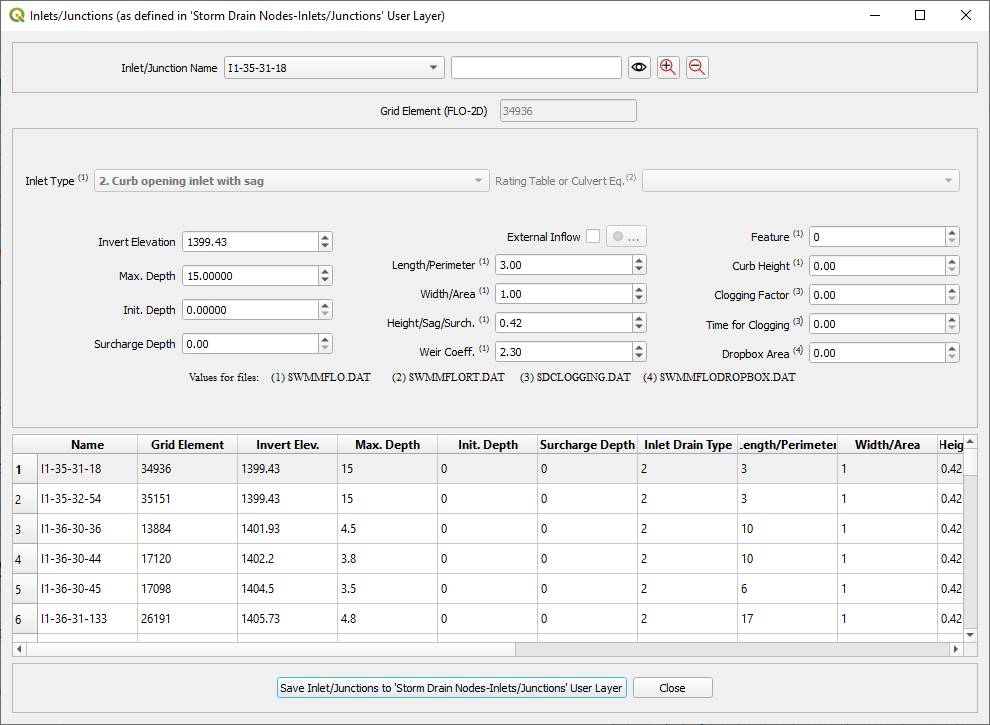This screenshot has height=725, width=990.
Task: Click the Invert Elev. column header
Action: 287,444
